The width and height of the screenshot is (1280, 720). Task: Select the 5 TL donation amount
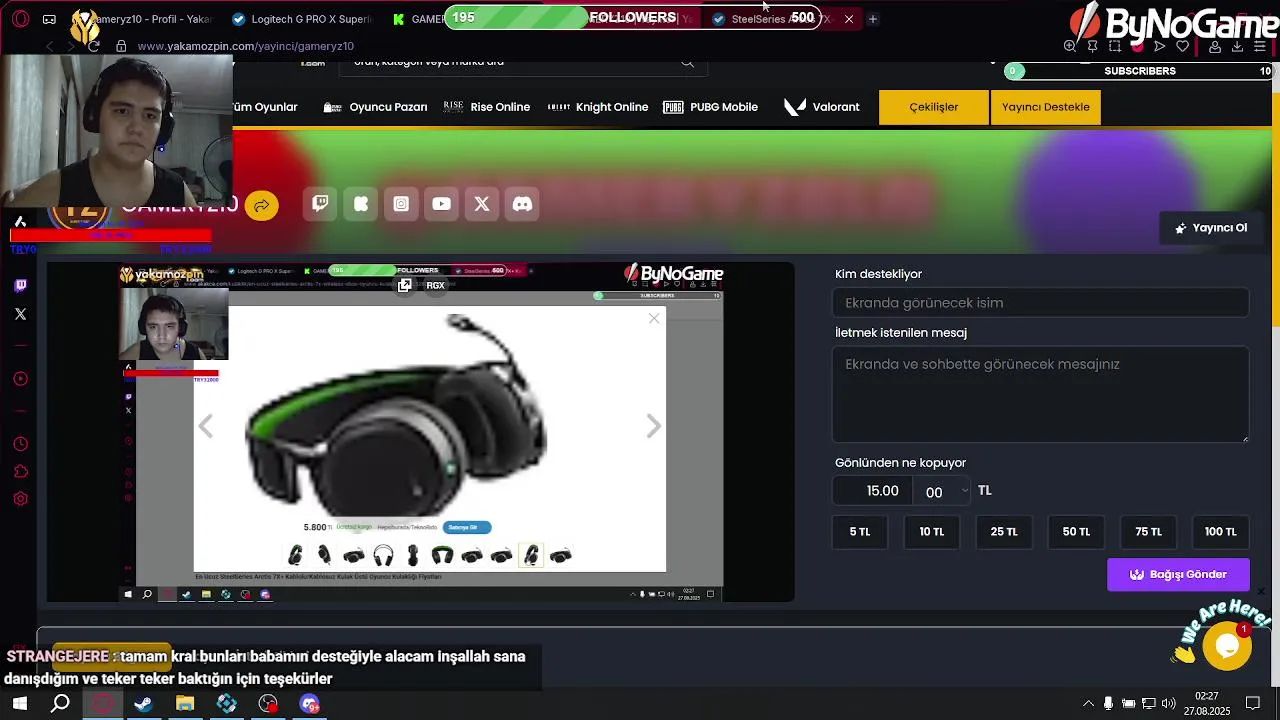click(x=860, y=532)
